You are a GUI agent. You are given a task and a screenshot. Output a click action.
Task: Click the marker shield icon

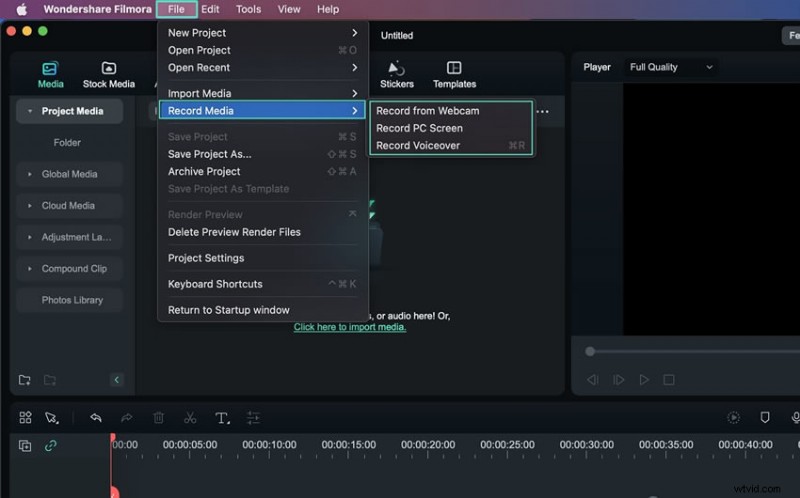coord(765,417)
